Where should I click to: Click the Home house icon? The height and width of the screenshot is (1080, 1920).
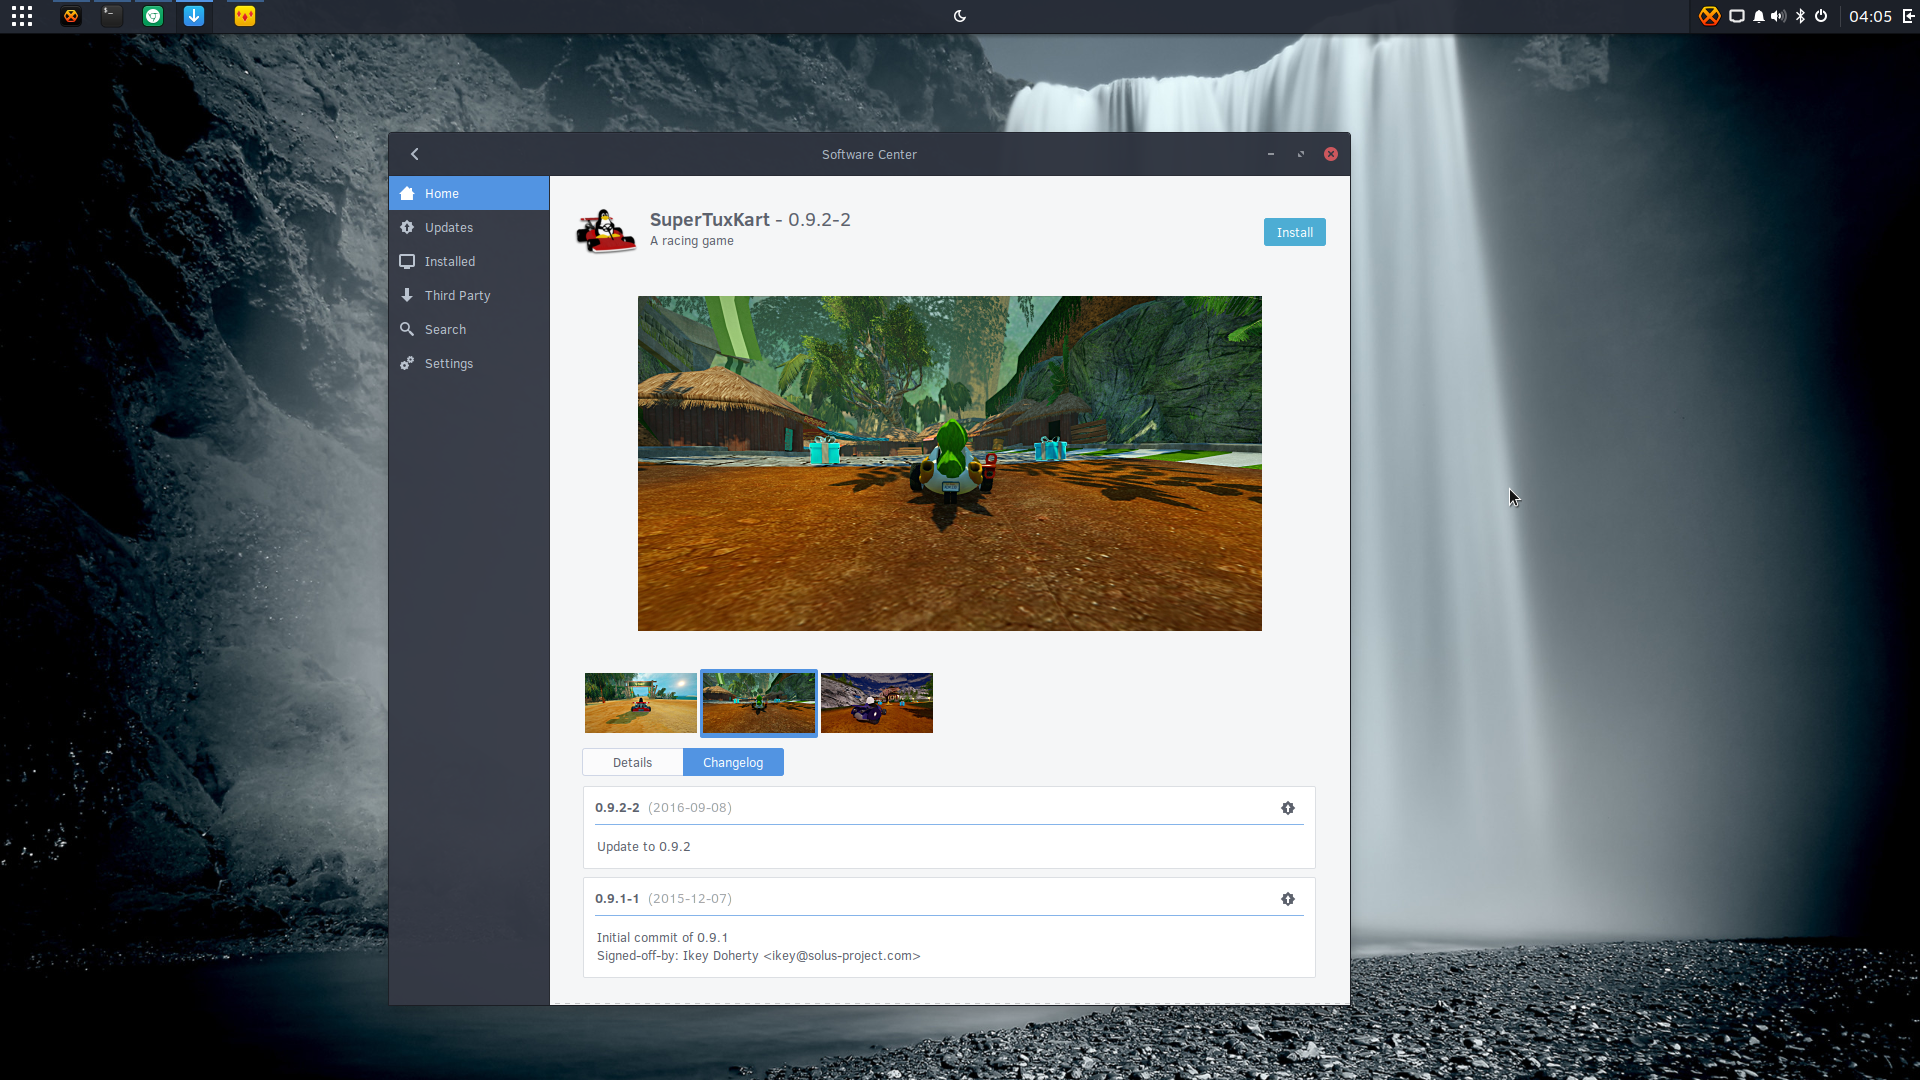(407, 193)
